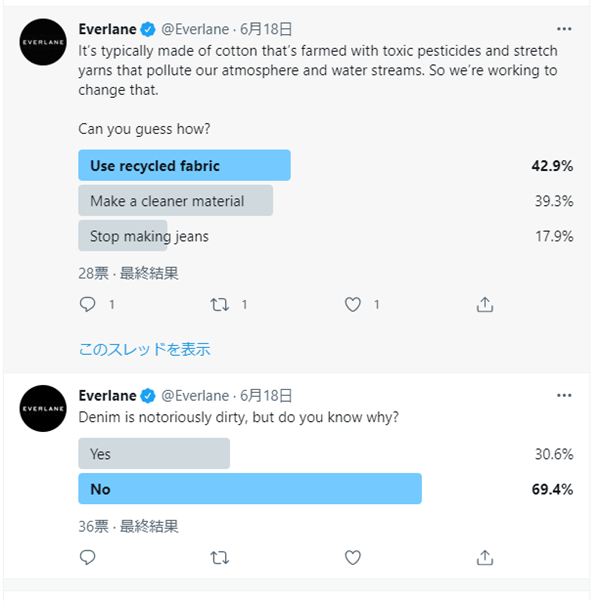The width and height of the screenshot is (602, 602).
Task: Like the dirty denim poll tweet
Action: click(352, 557)
